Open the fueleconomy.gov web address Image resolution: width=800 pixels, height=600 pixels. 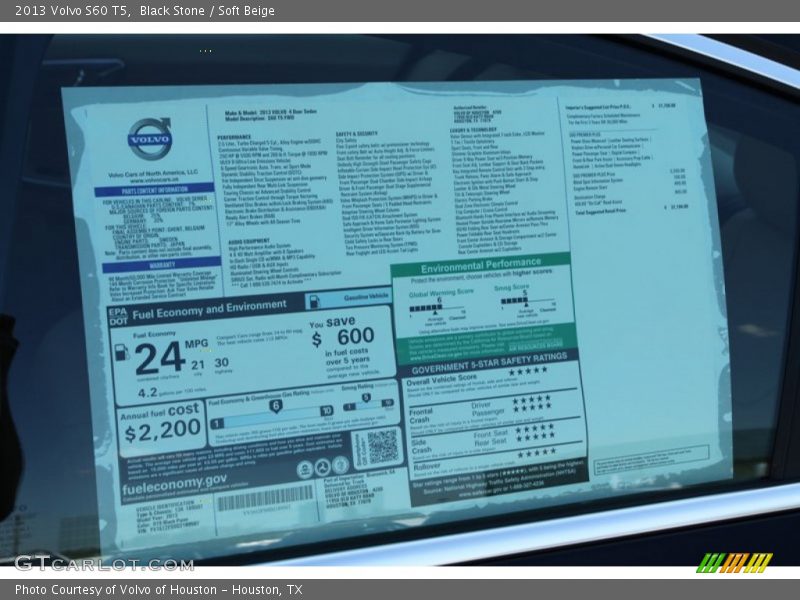pyautogui.click(x=174, y=484)
